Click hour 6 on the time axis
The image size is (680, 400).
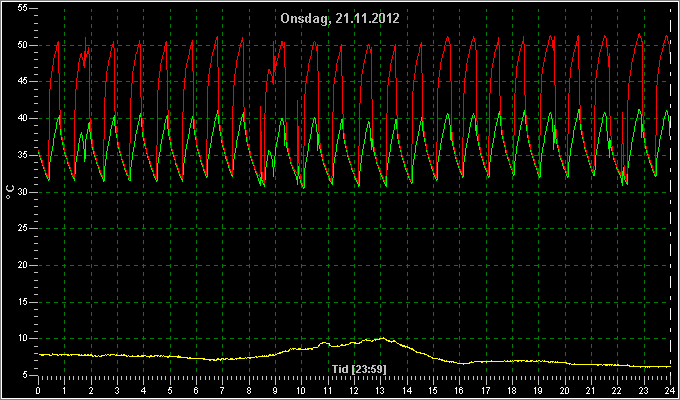(196, 390)
